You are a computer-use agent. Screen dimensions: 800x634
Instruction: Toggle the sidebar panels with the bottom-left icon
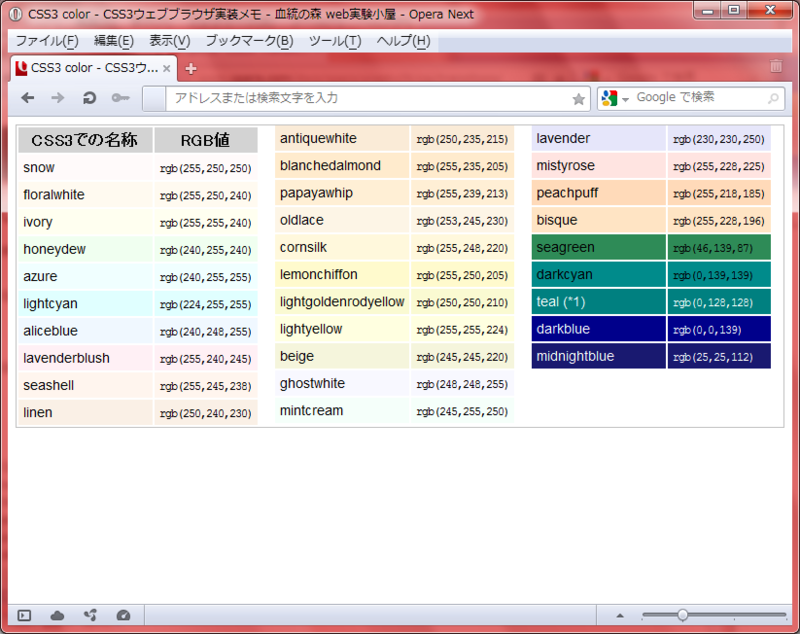[23, 616]
